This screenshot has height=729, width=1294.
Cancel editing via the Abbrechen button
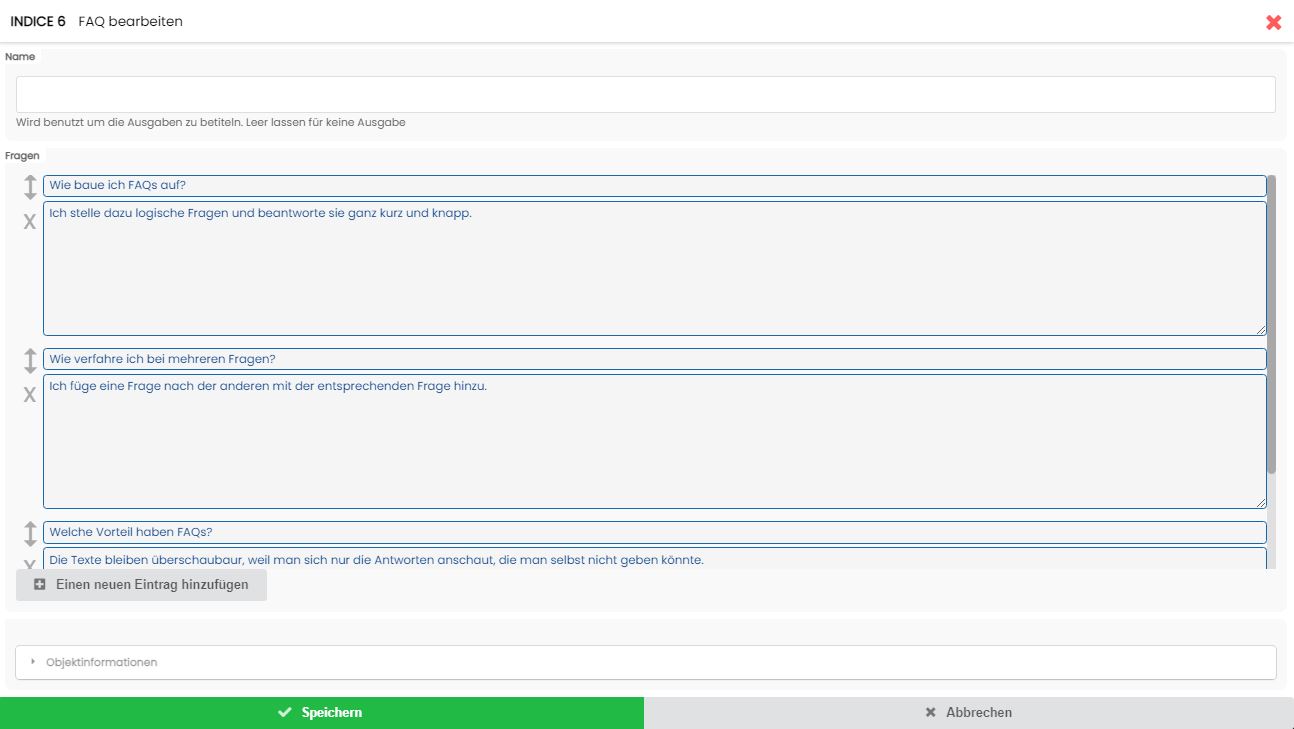coord(968,713)
